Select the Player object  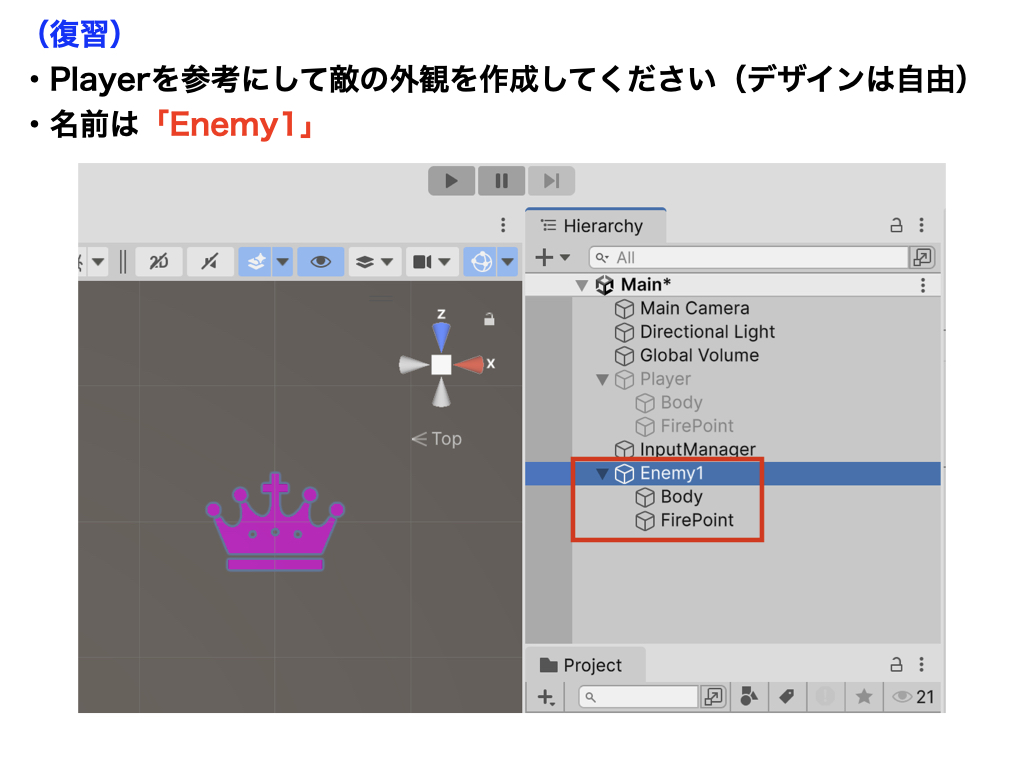pyautogui.click(x=665, y=379)
